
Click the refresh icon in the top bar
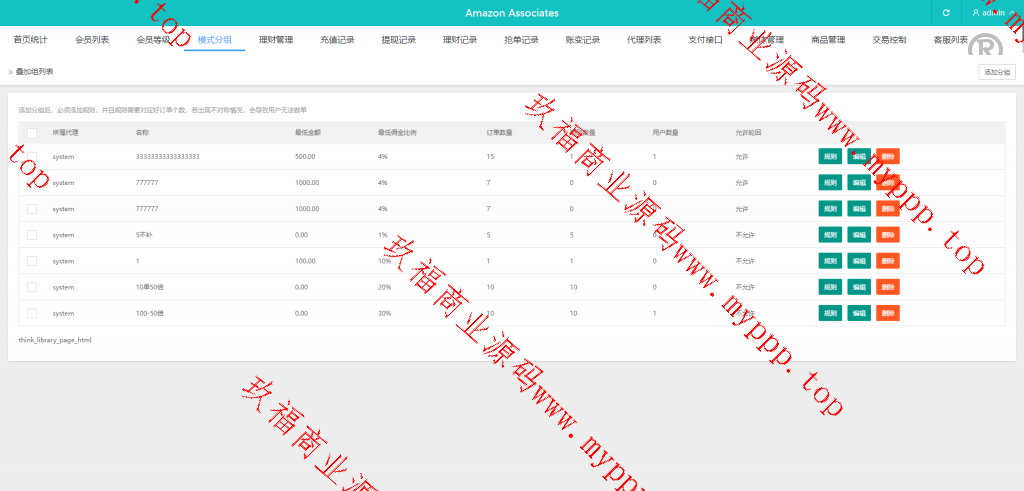[x=945, y=13]
